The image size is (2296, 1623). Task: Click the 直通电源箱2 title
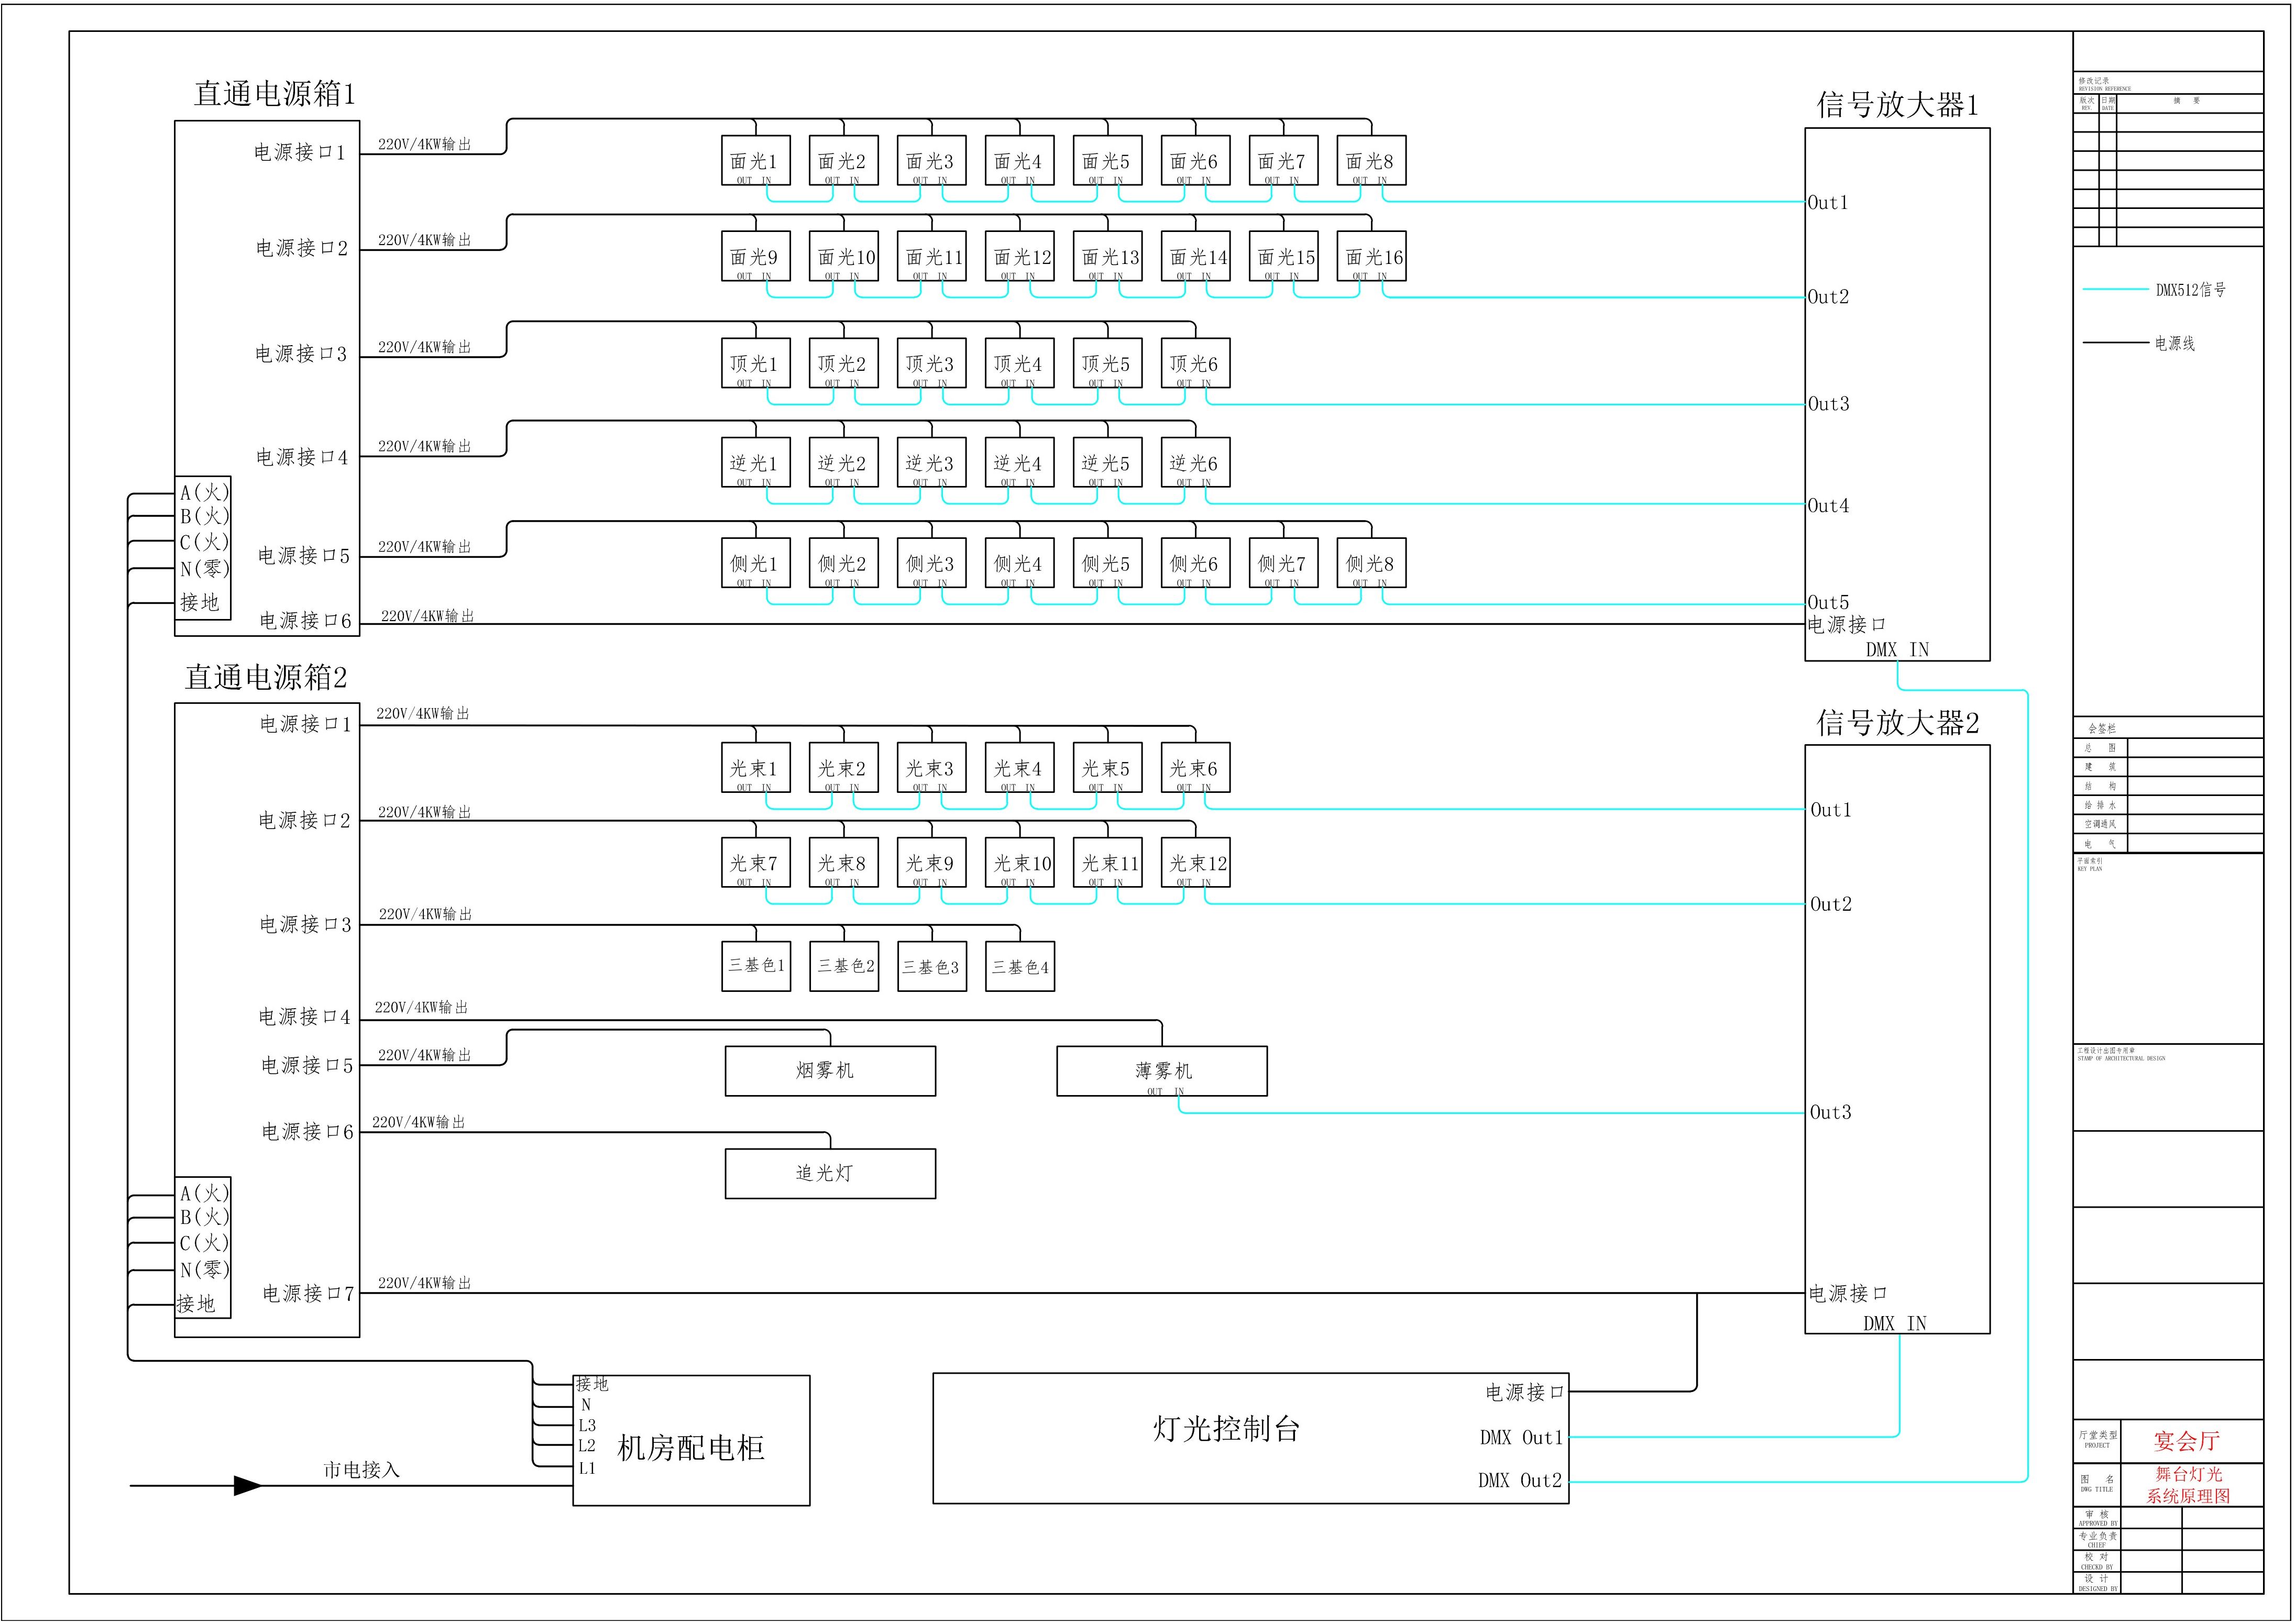(x=266, y=677)
